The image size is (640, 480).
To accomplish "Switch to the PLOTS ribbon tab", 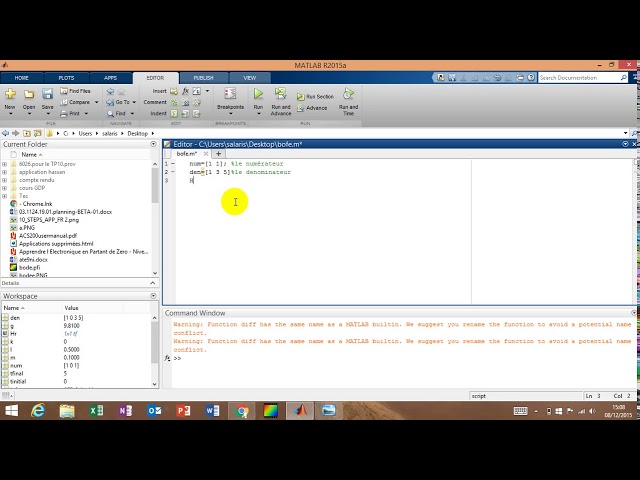I will coord(66,78).
